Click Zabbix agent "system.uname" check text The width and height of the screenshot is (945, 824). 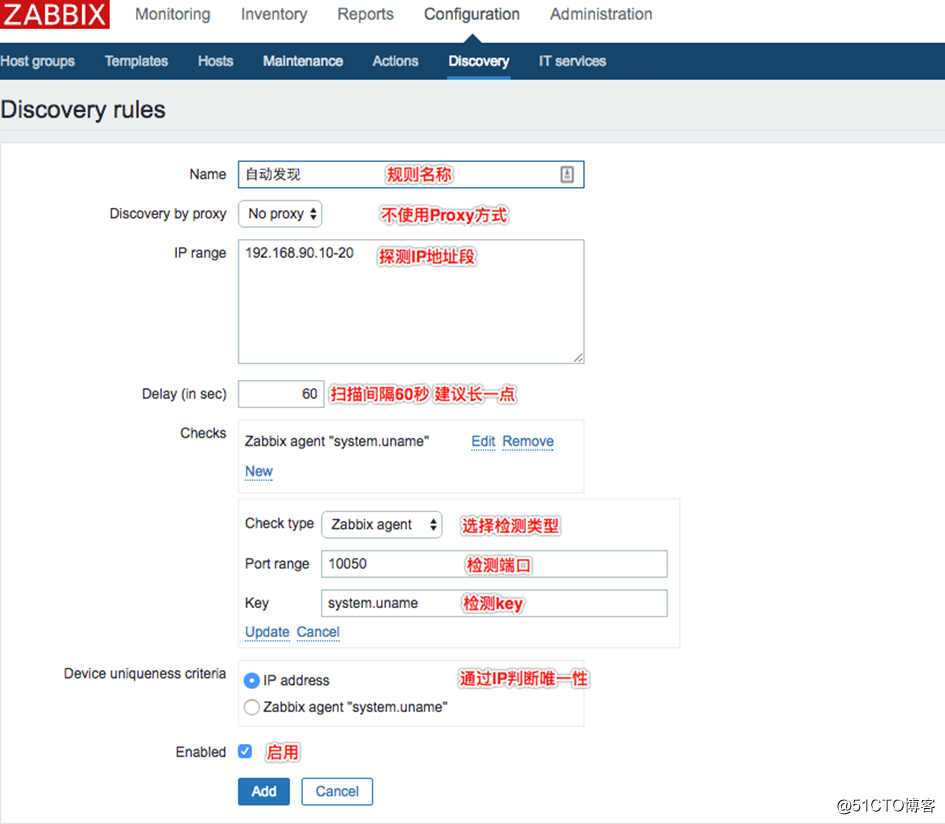point(337,441)
